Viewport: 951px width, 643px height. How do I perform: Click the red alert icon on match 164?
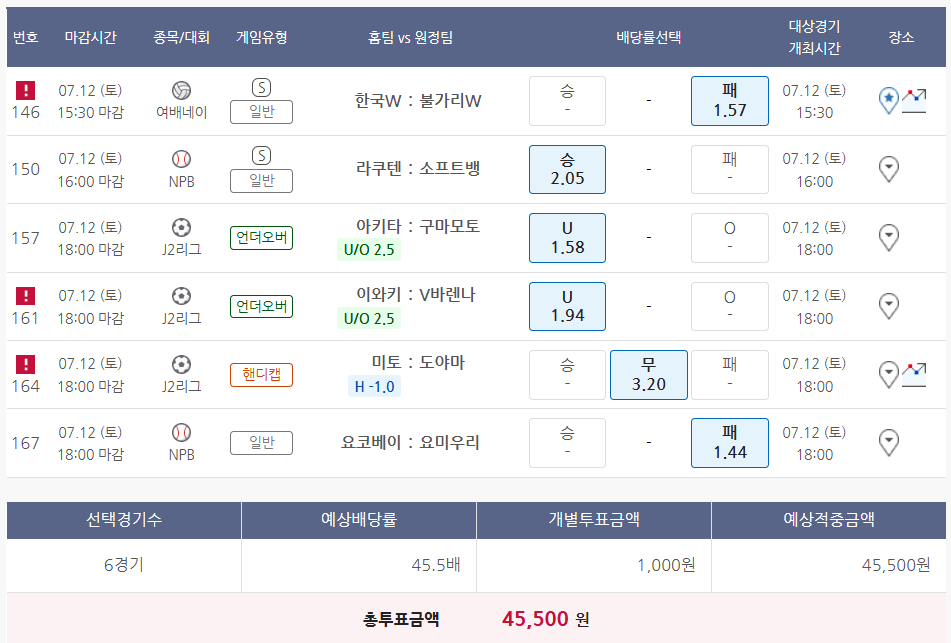26,364
